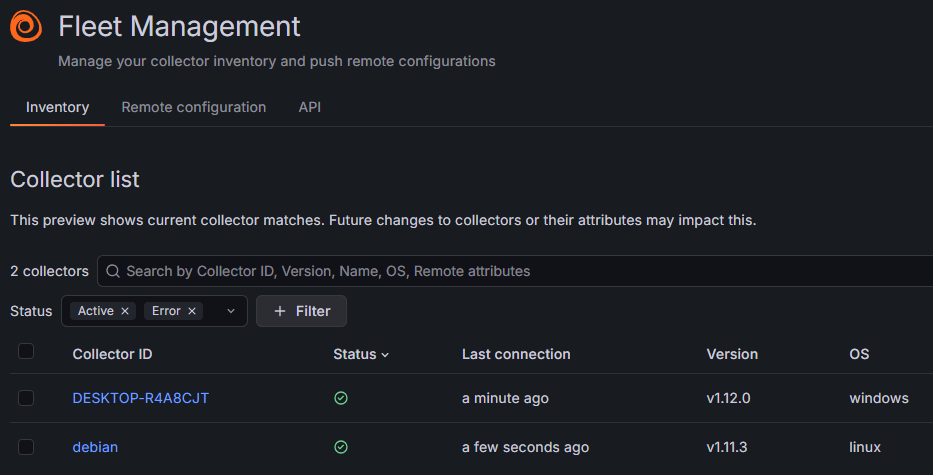The image size is (933, 475).
Task: Switch to the Remote configuration tab
Action: pyautogui.click(x=193, y=107)
